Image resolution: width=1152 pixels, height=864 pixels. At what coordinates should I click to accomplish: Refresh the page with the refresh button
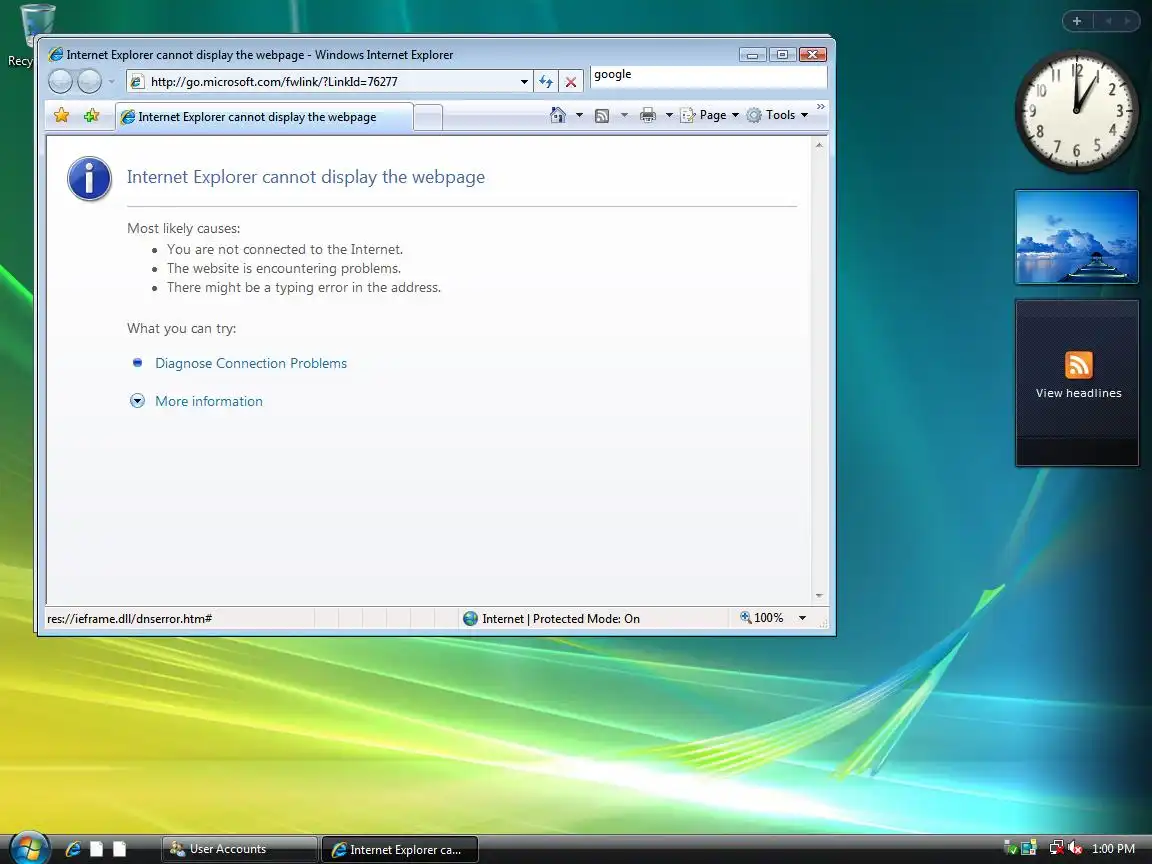coord(545,82)
